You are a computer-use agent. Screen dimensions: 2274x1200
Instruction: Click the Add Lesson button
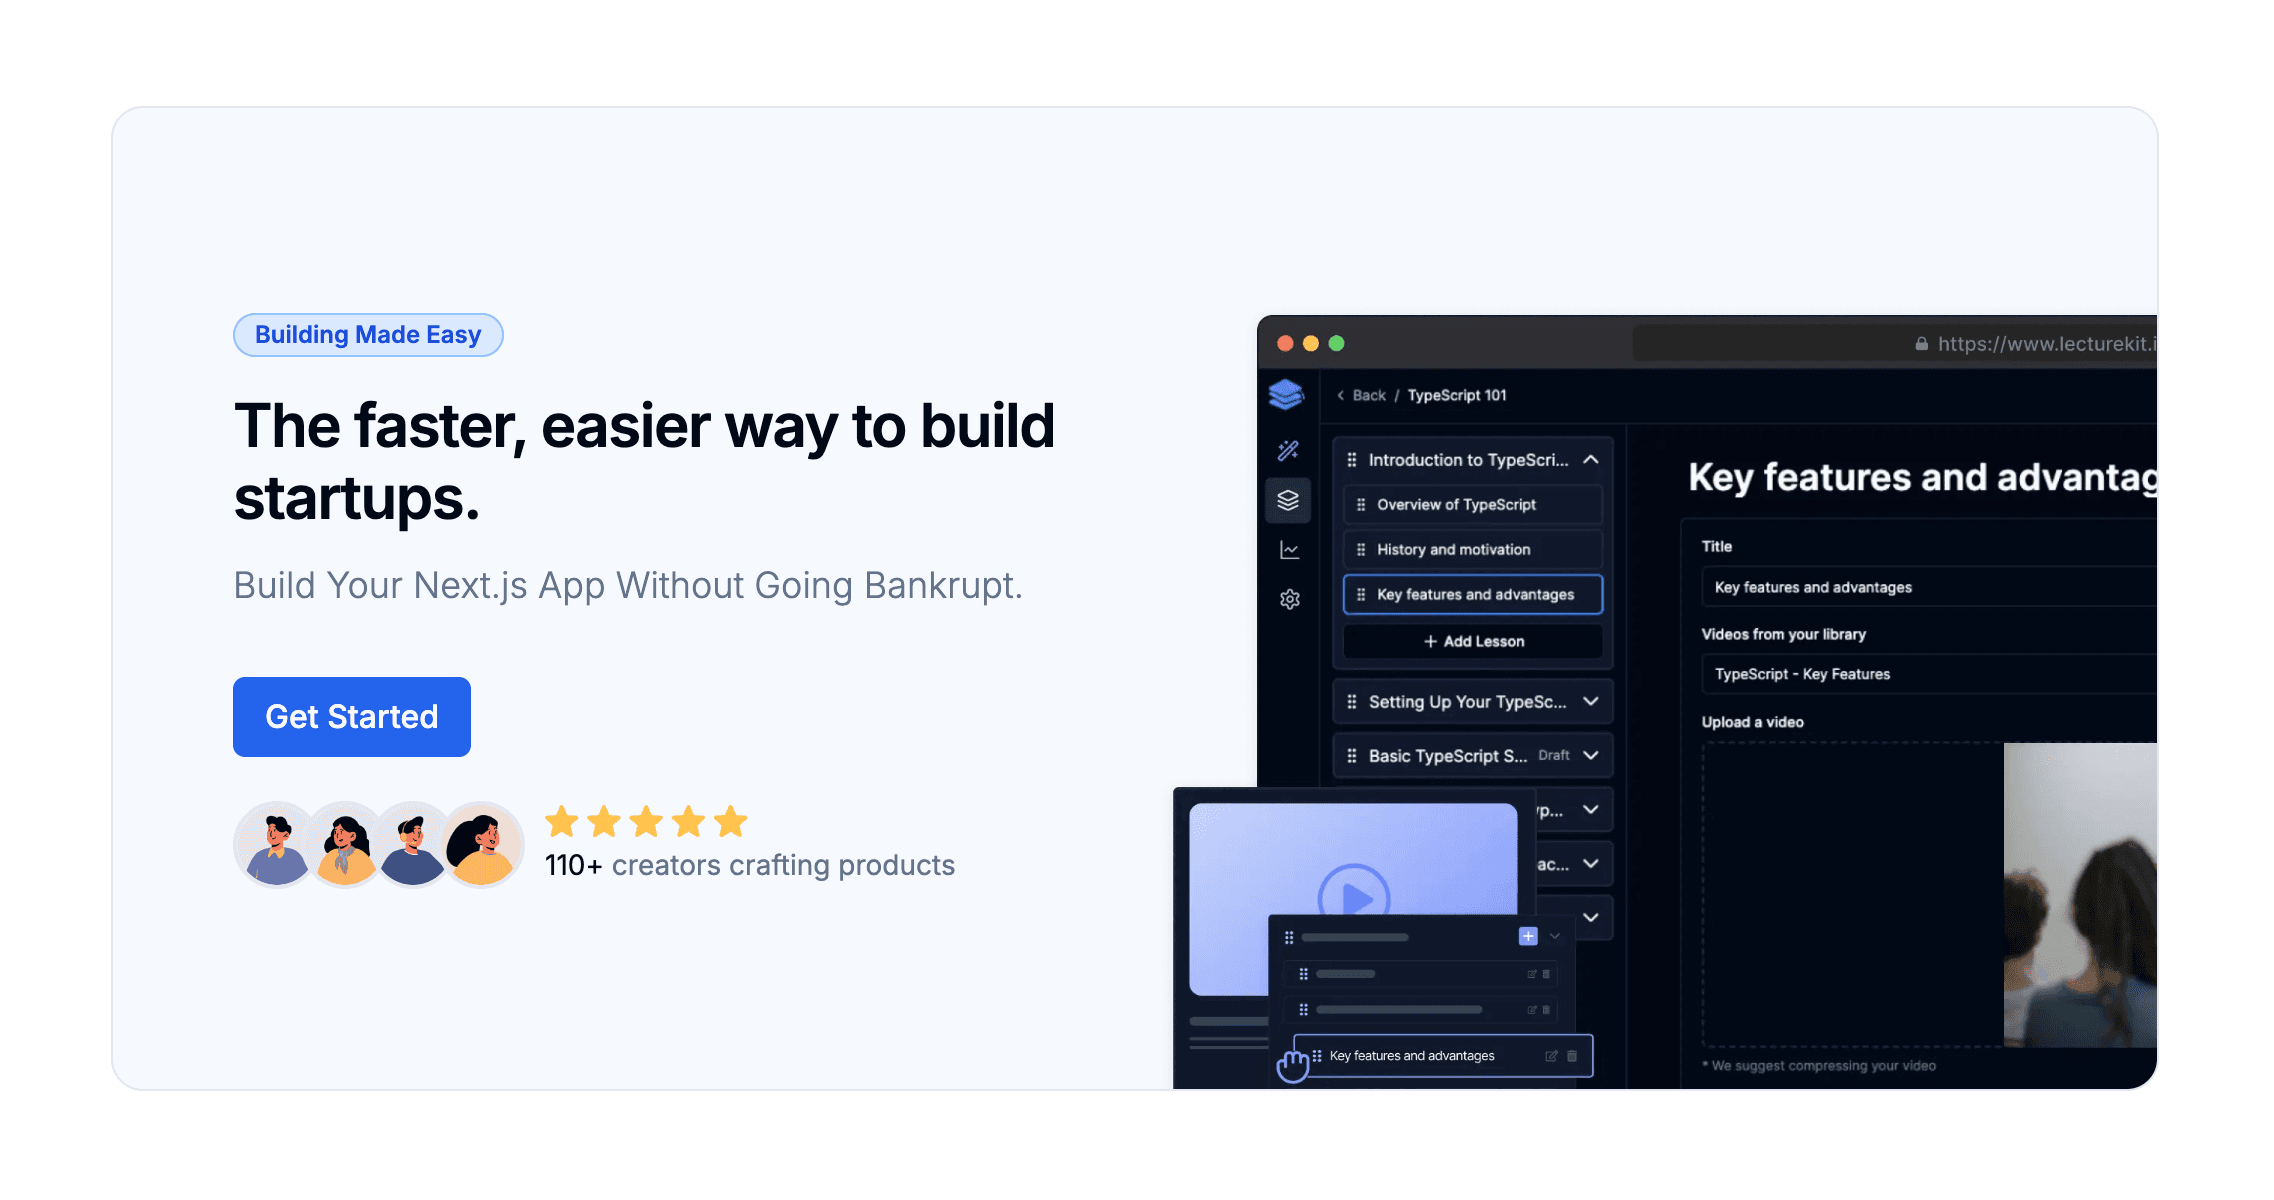tap(1473, 642)
